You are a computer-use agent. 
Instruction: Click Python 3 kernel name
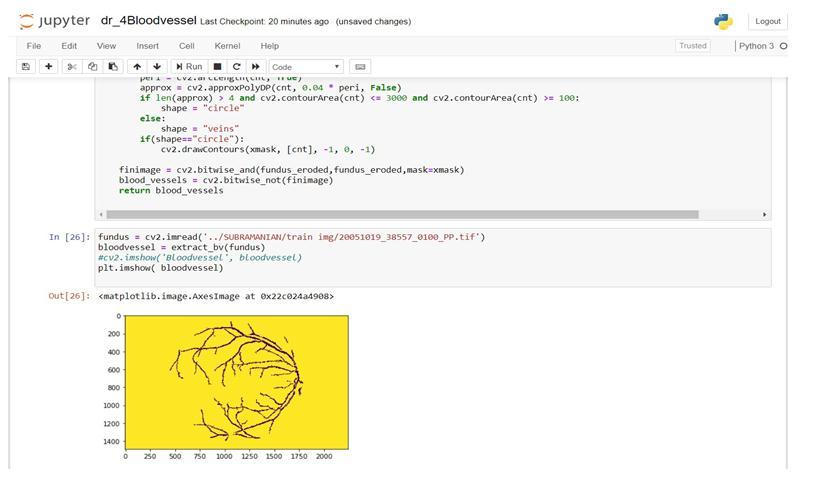pyautogui.click(x=756, y=46)
